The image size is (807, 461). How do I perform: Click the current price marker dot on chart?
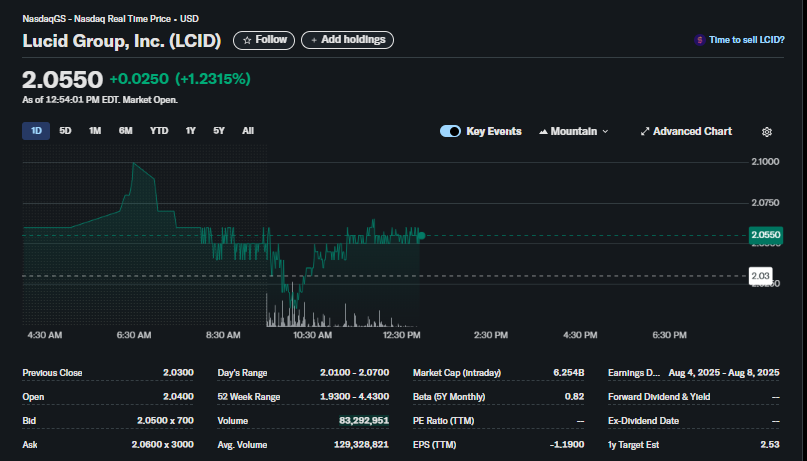click(x=421, y=236)
